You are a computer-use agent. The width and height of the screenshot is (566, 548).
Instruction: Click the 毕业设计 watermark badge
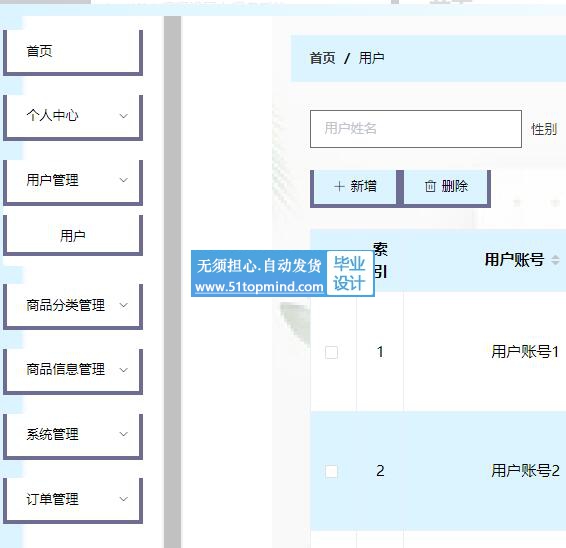349,273
